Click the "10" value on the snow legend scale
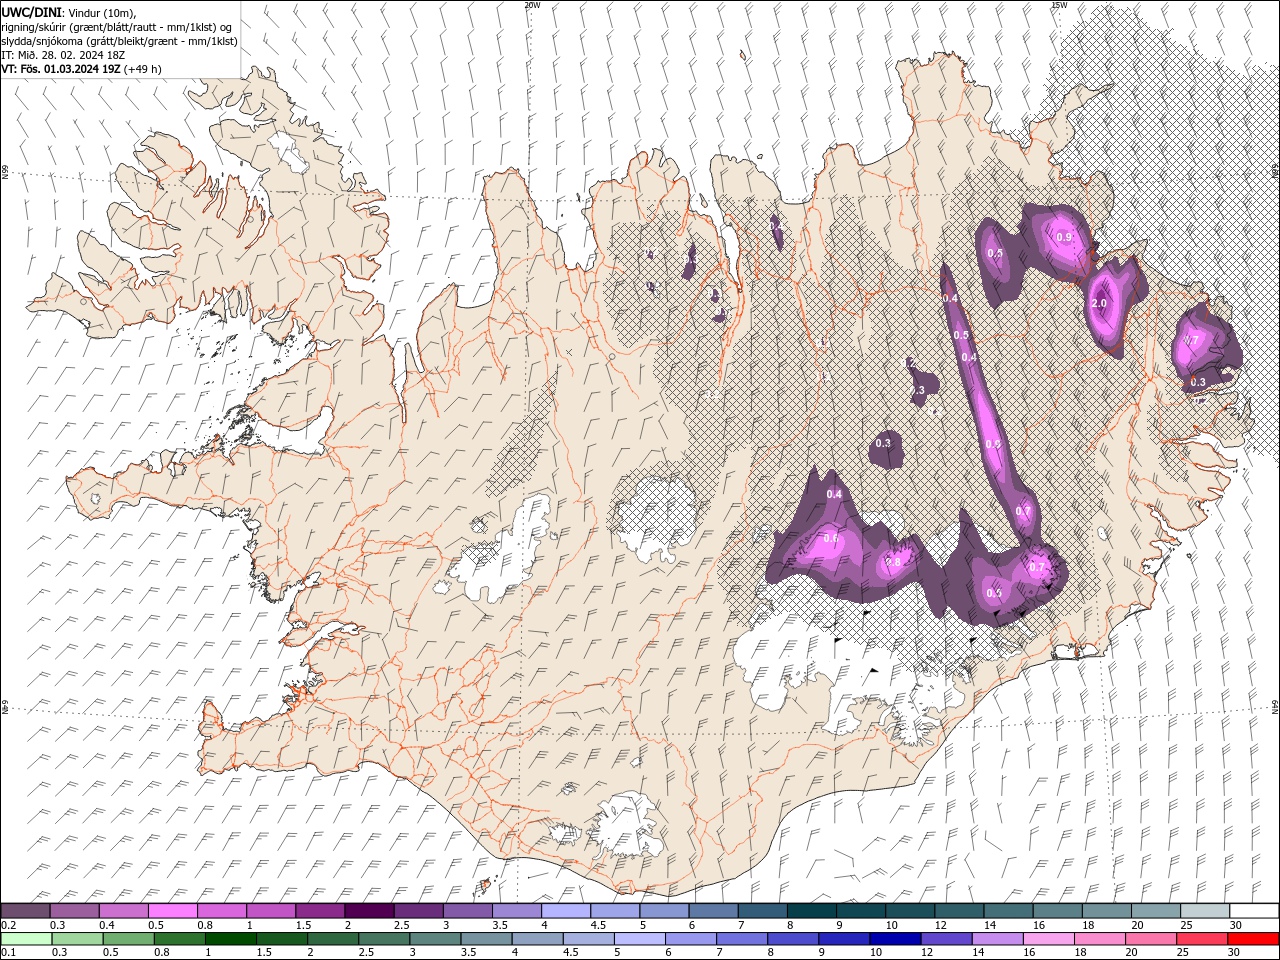This screenshot has height=960, width=1280. point(891,925)
